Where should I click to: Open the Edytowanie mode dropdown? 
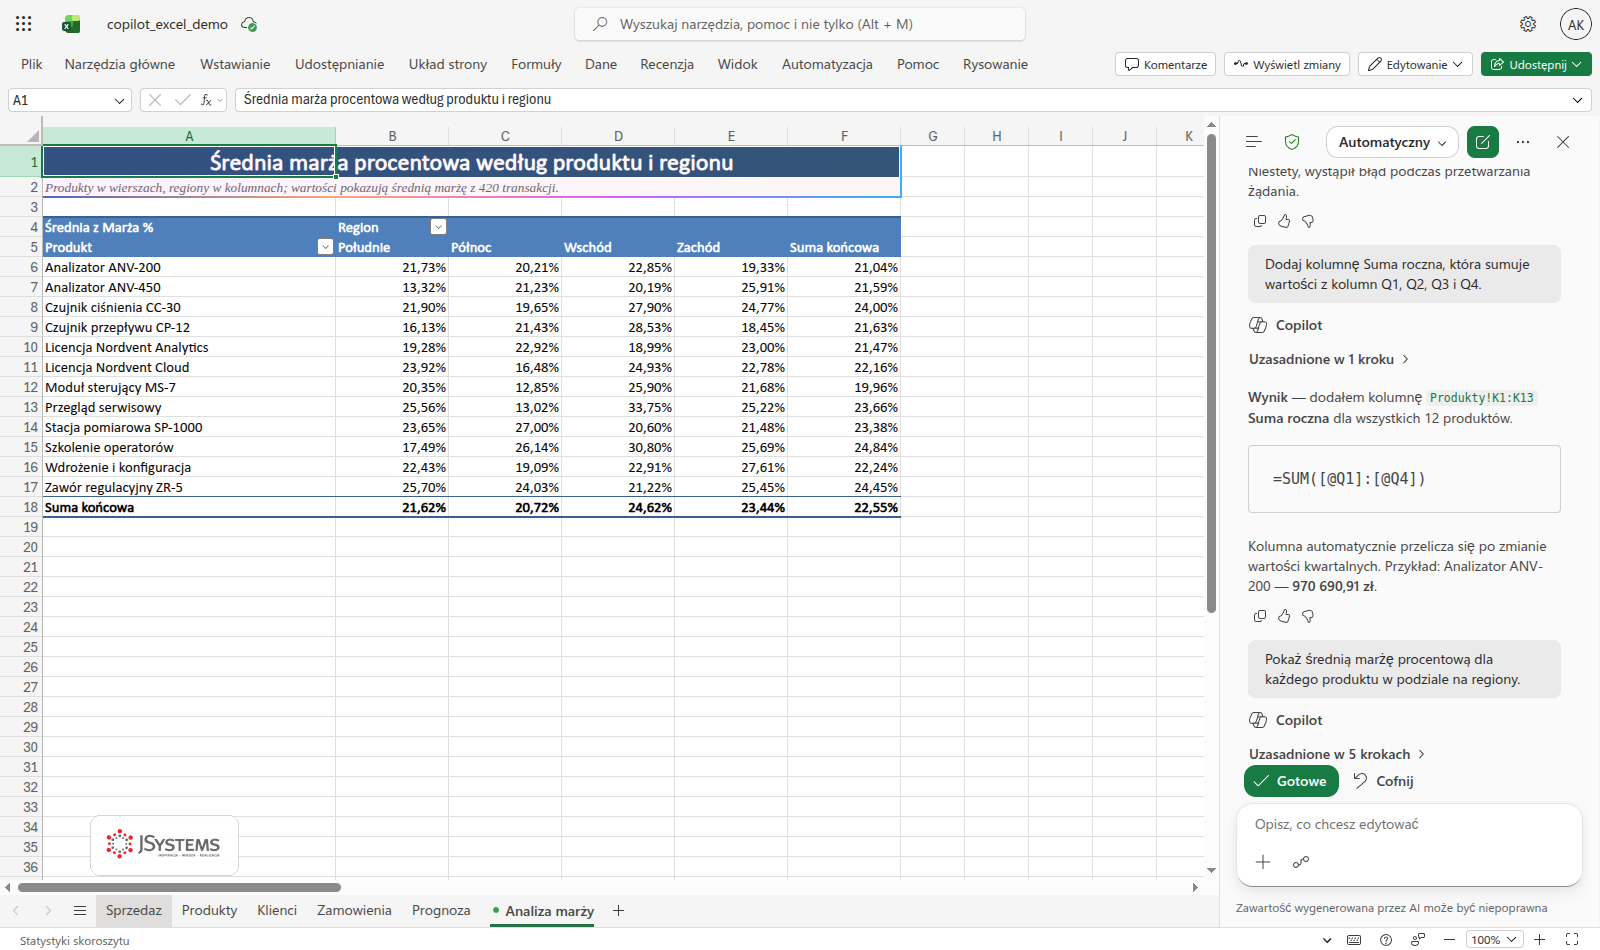tap(1415, 64)
